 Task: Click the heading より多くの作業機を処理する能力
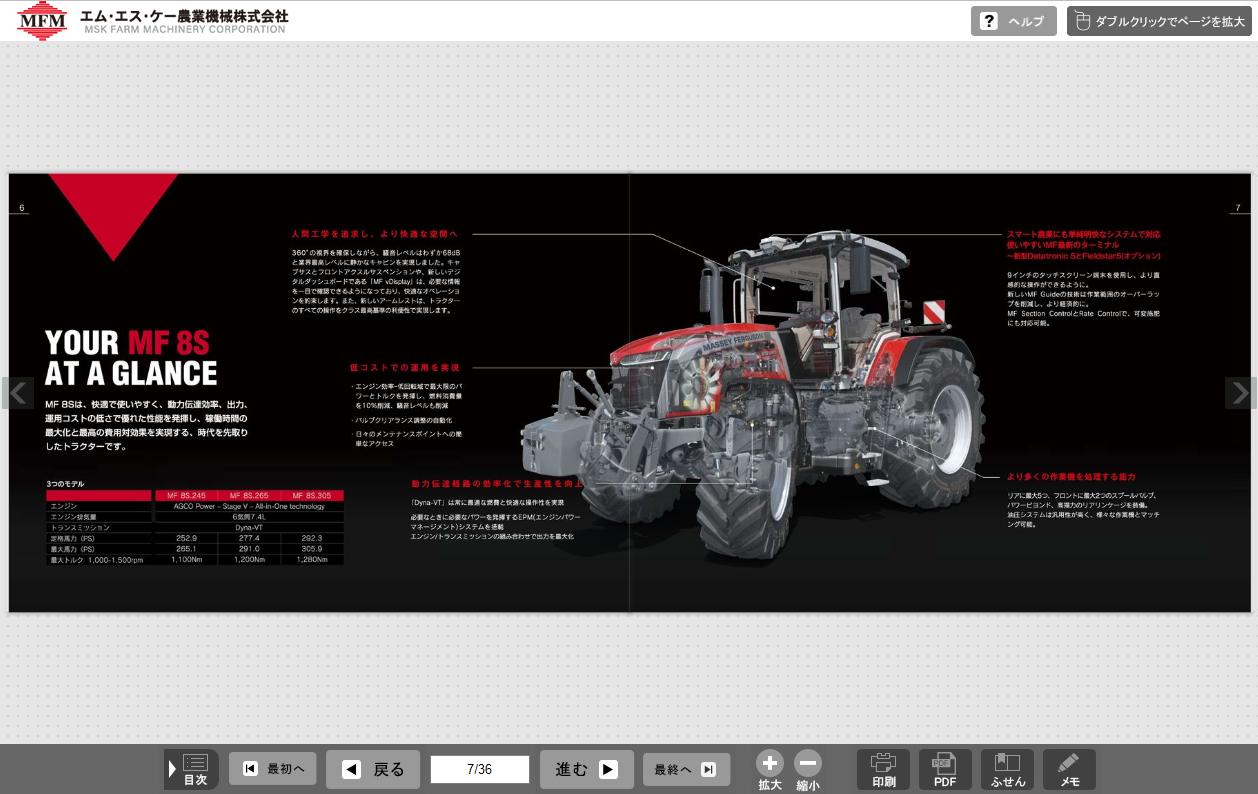[1071, 477]
